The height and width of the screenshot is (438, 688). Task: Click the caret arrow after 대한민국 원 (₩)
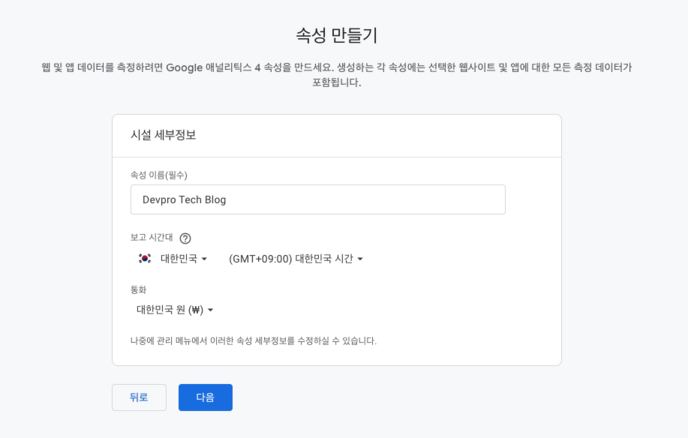point(211,311)
